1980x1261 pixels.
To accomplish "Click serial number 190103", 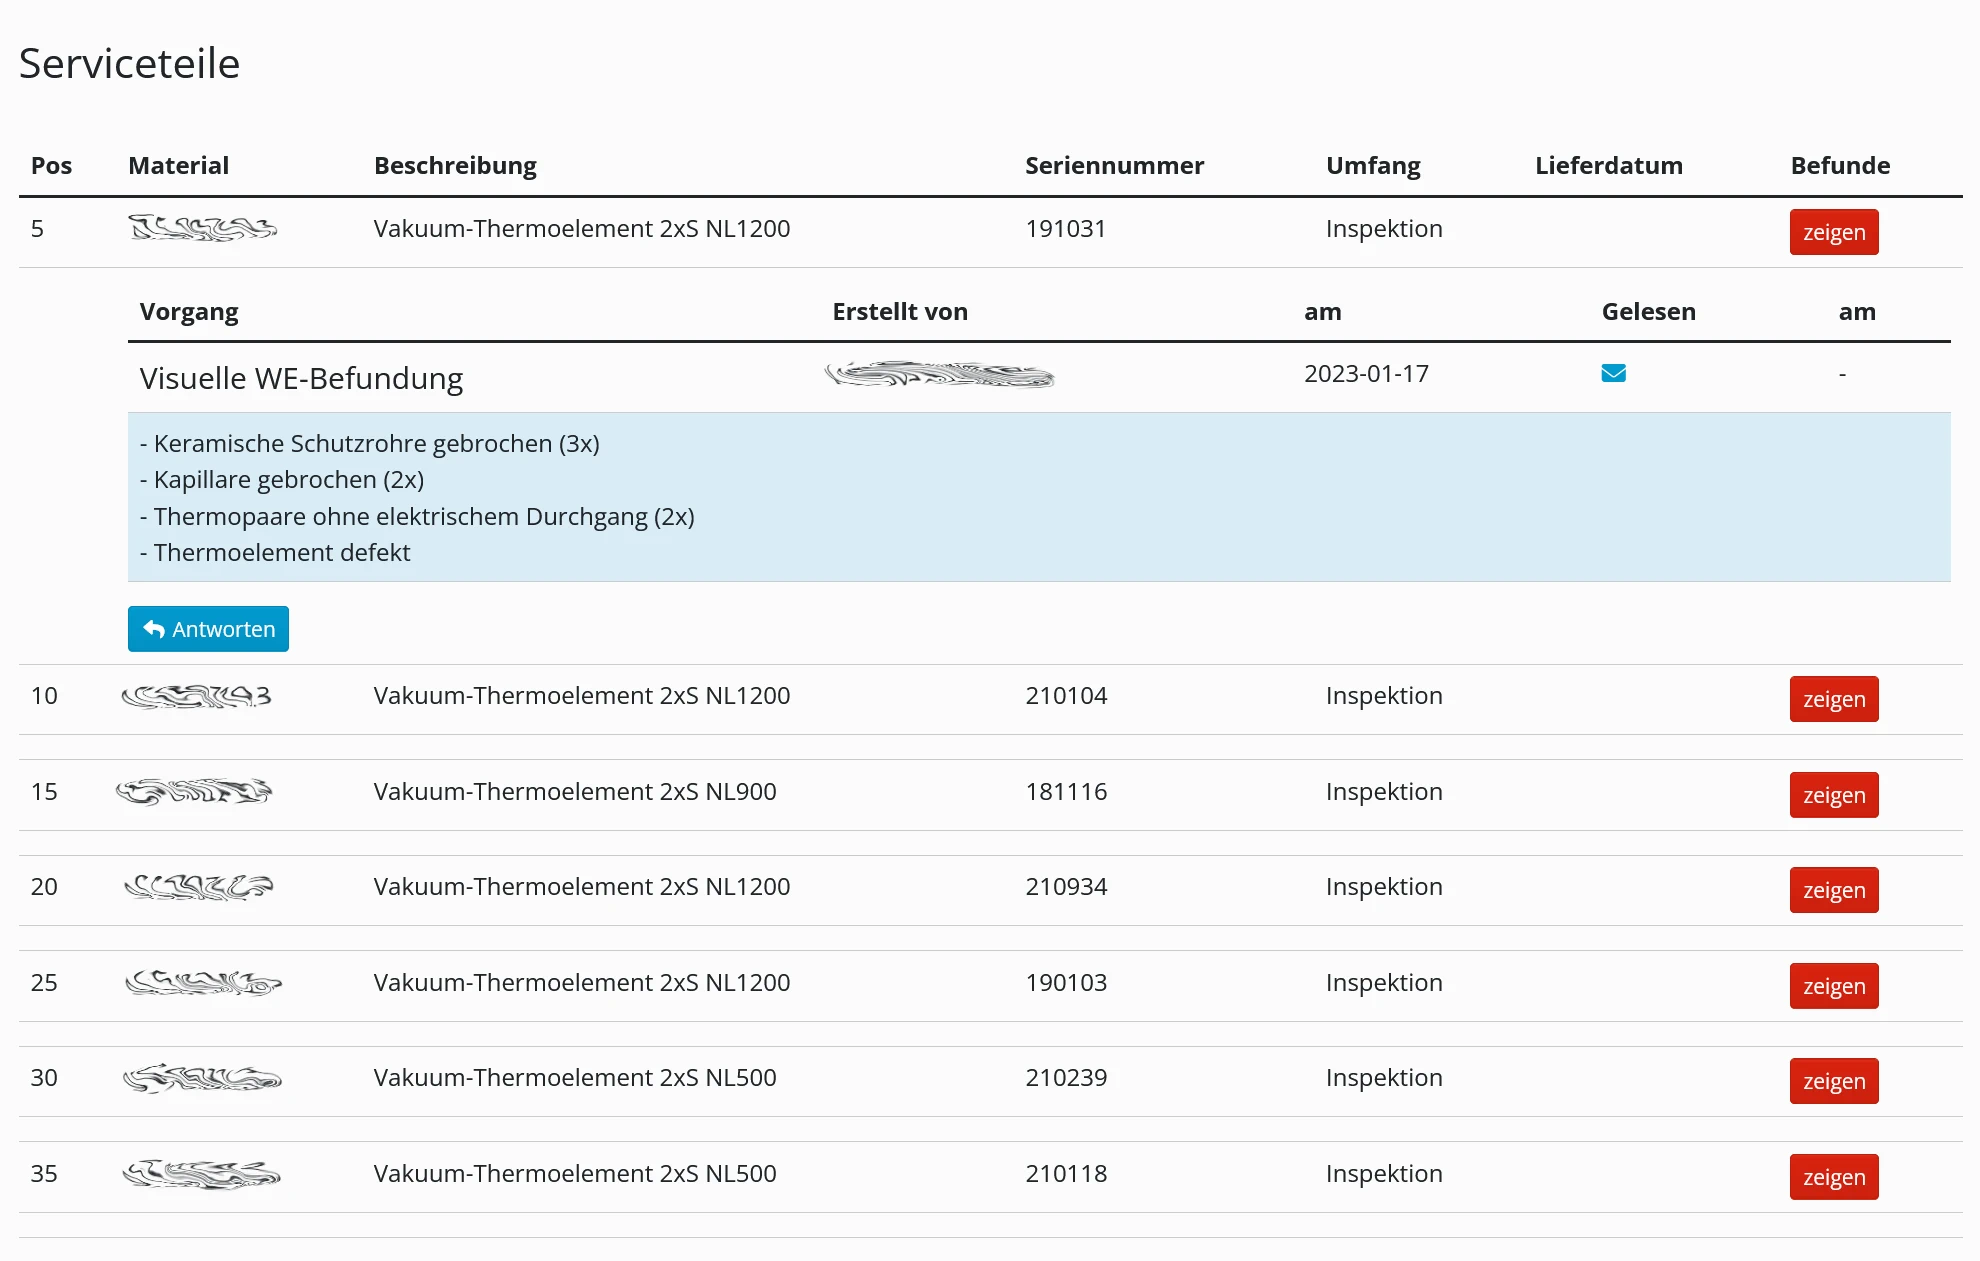I will coord(1066,982).
